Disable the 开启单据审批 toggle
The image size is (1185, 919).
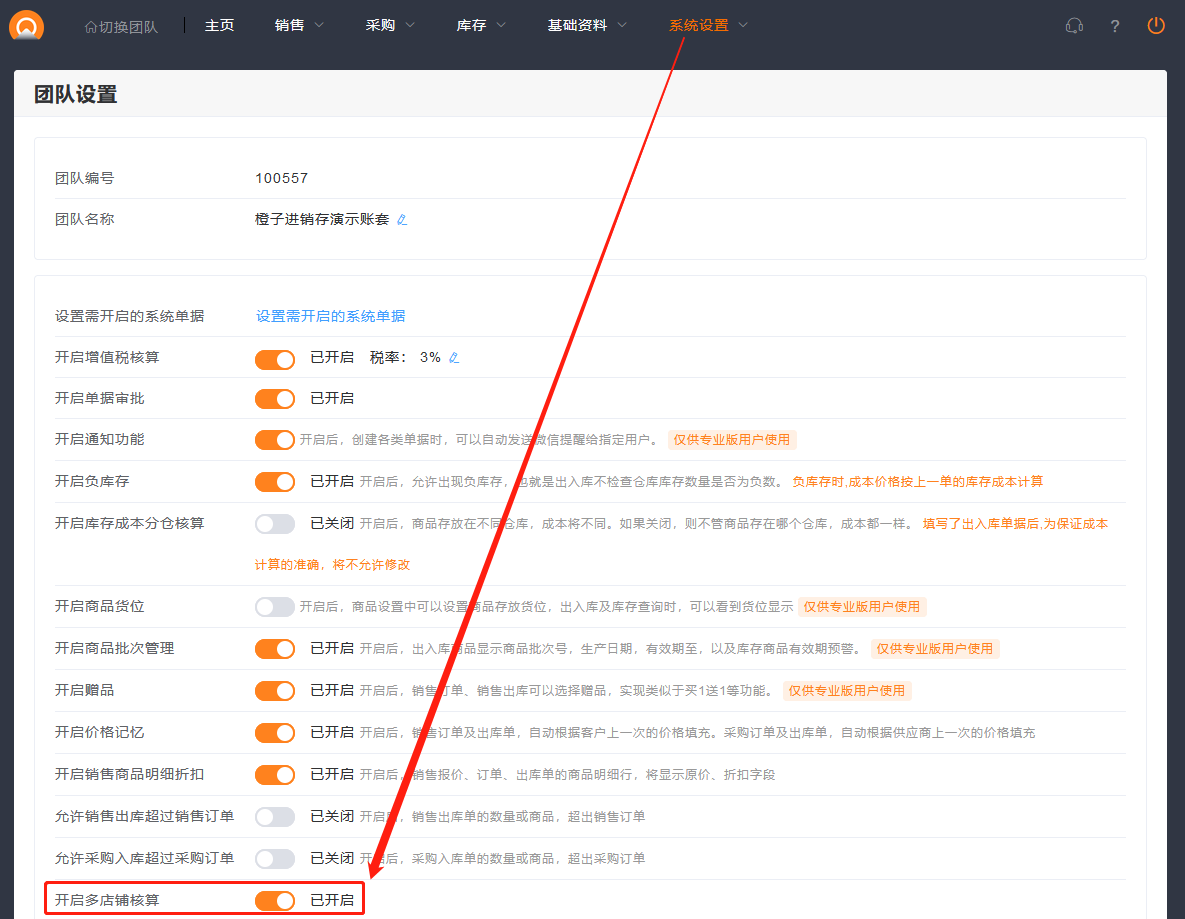275,399
